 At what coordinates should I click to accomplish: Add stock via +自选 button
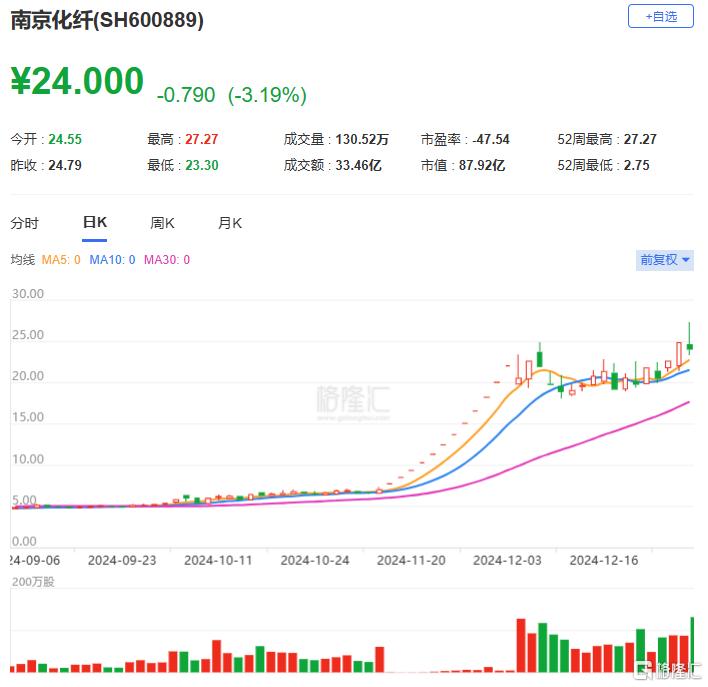click(660, 16)
